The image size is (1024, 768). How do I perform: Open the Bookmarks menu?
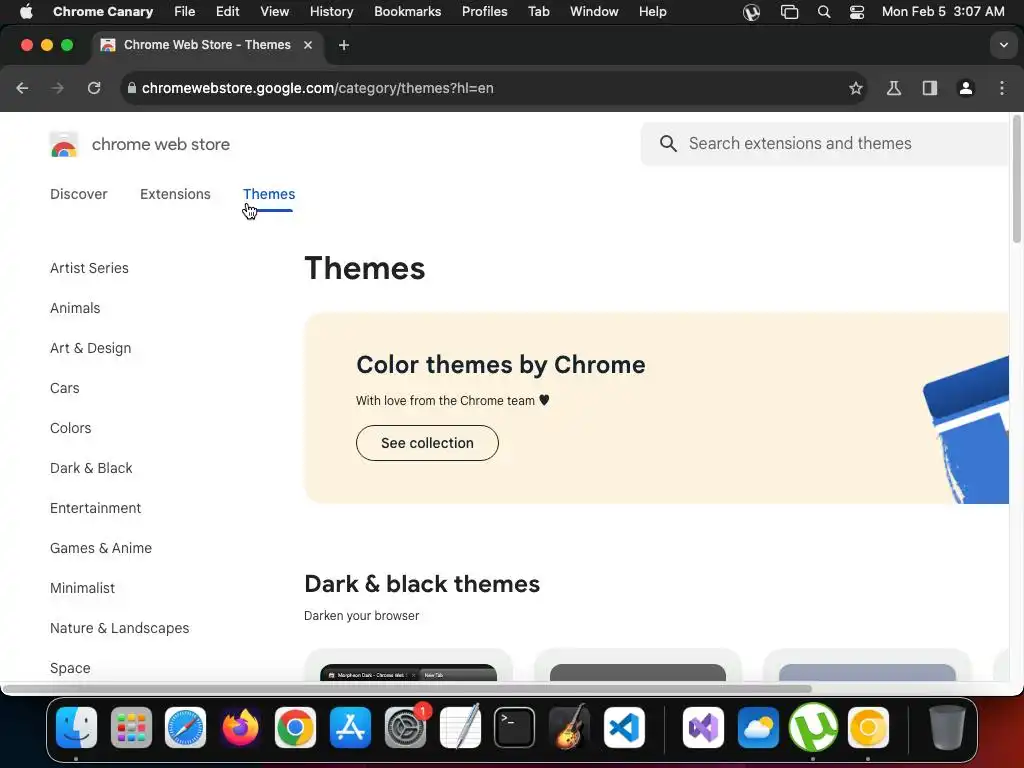point(408,11)
